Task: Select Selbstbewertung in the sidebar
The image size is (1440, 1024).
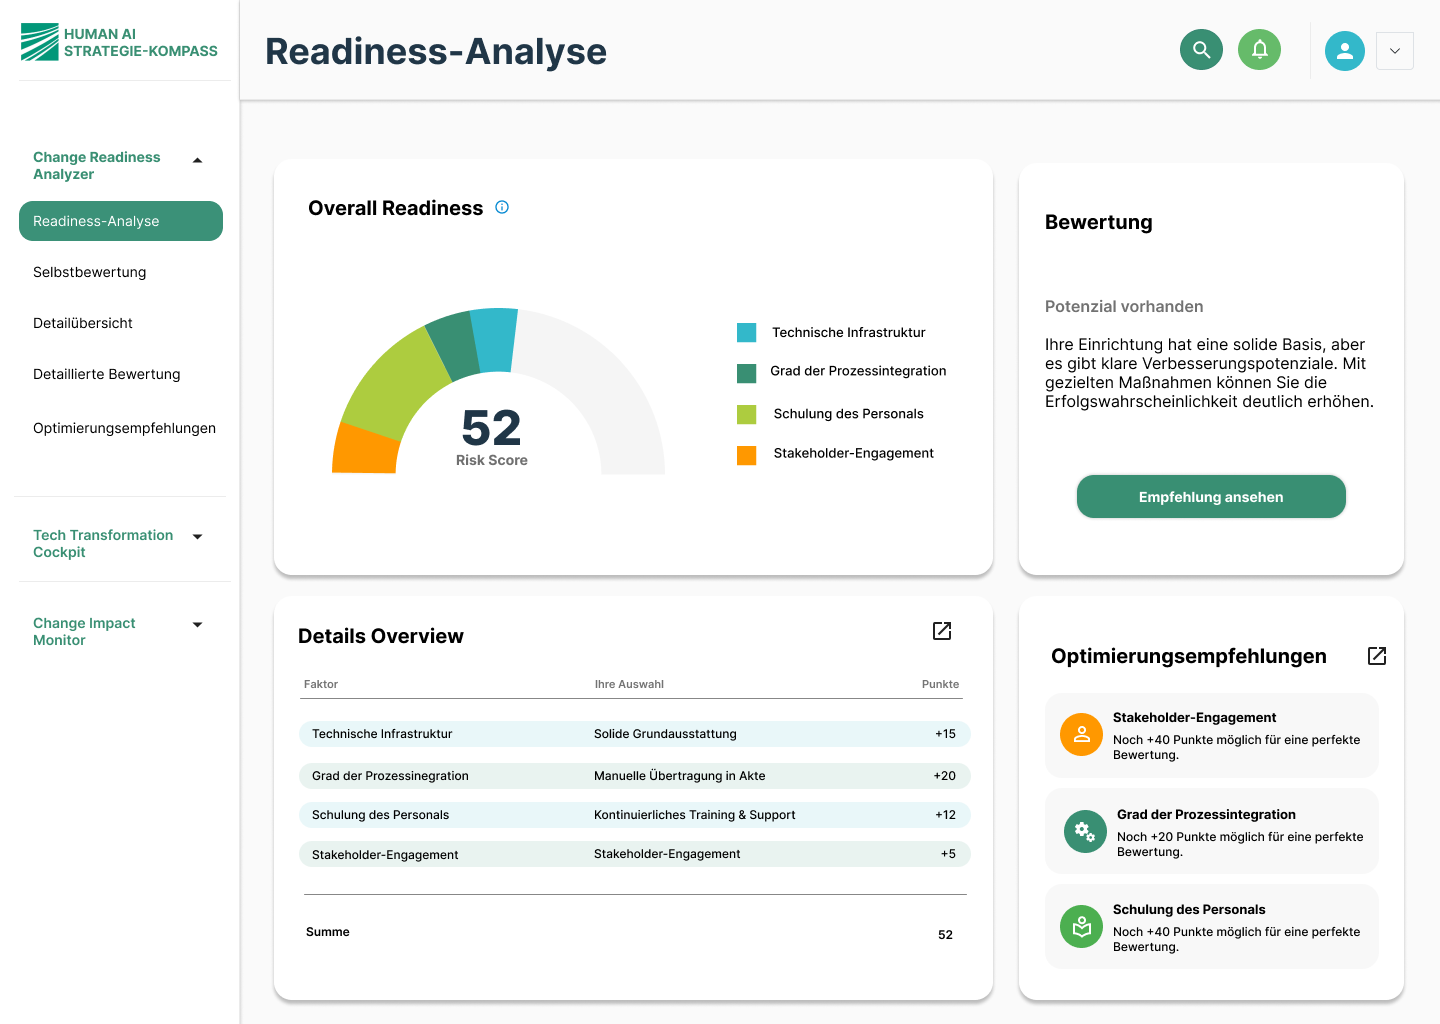Action: [90, 272]
